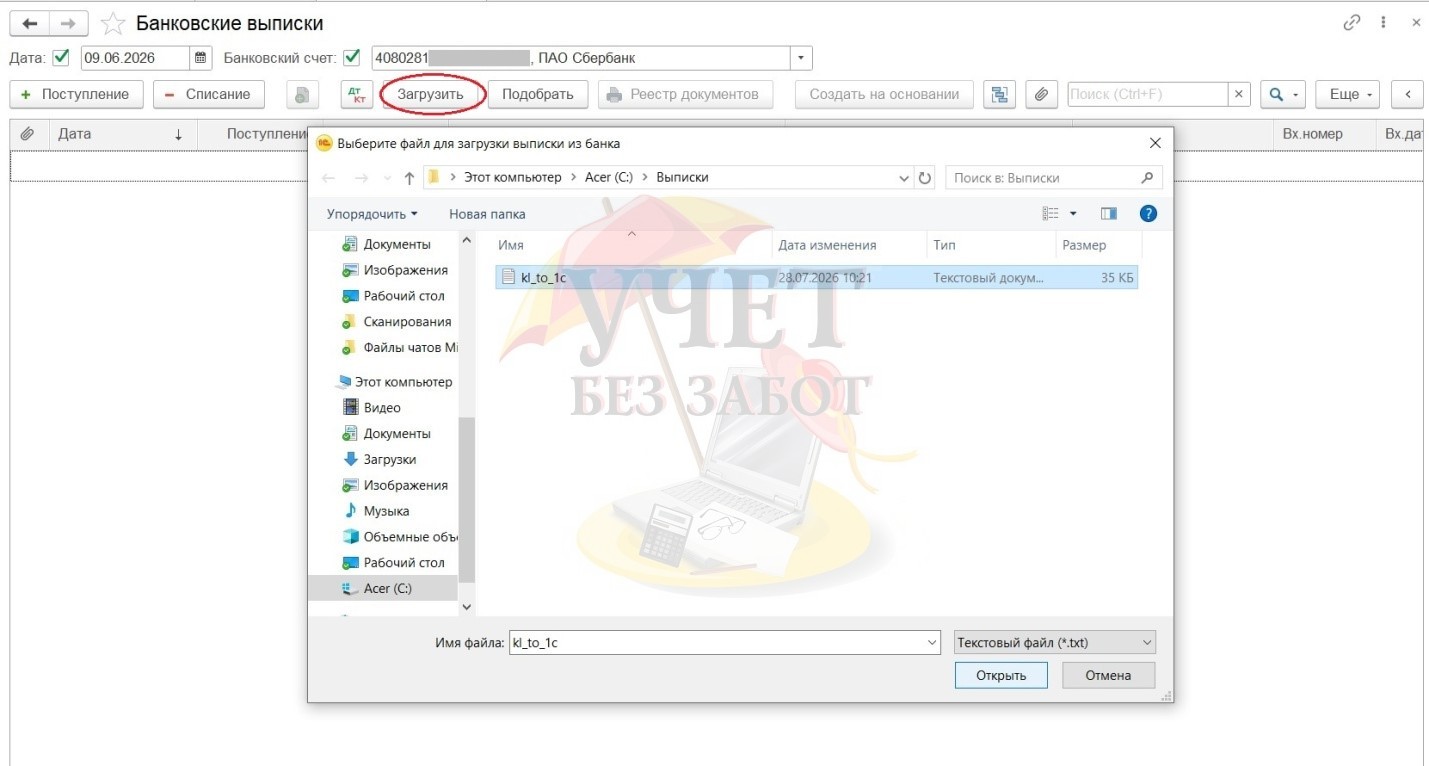This screenshot has width=1429, height=766.
Task: Click the Подобрать button
Action: point(538,94)
